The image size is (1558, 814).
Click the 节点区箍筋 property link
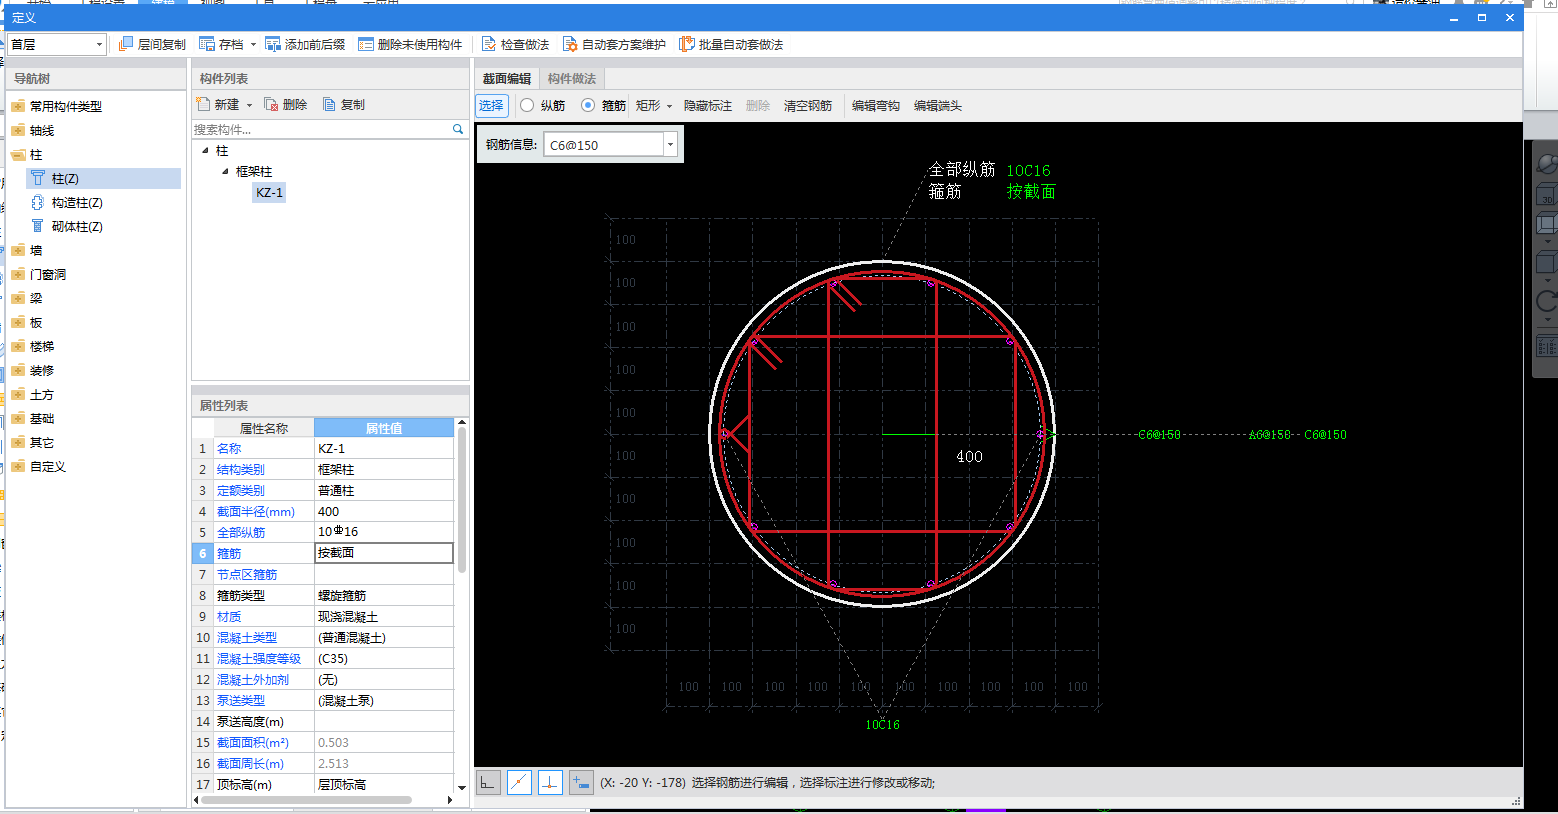coord(247,574)
